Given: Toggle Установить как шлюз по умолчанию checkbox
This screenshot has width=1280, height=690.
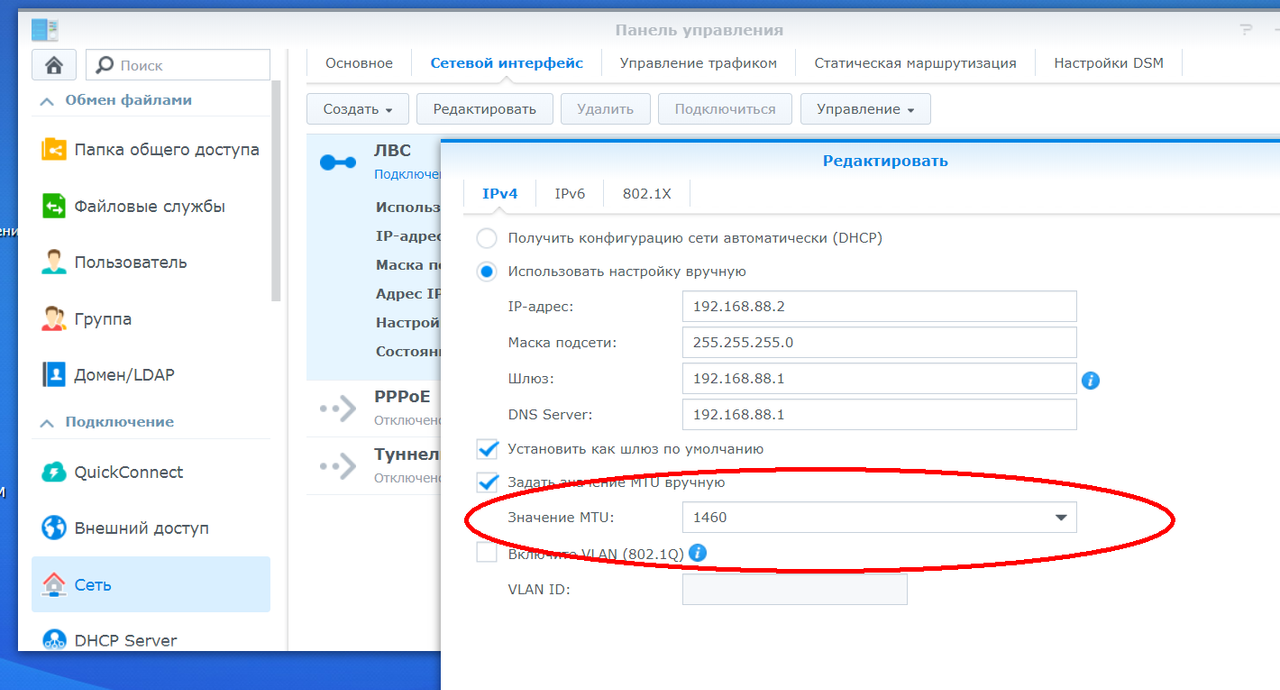Looking at the screenshot, I should tap(487, 449).
